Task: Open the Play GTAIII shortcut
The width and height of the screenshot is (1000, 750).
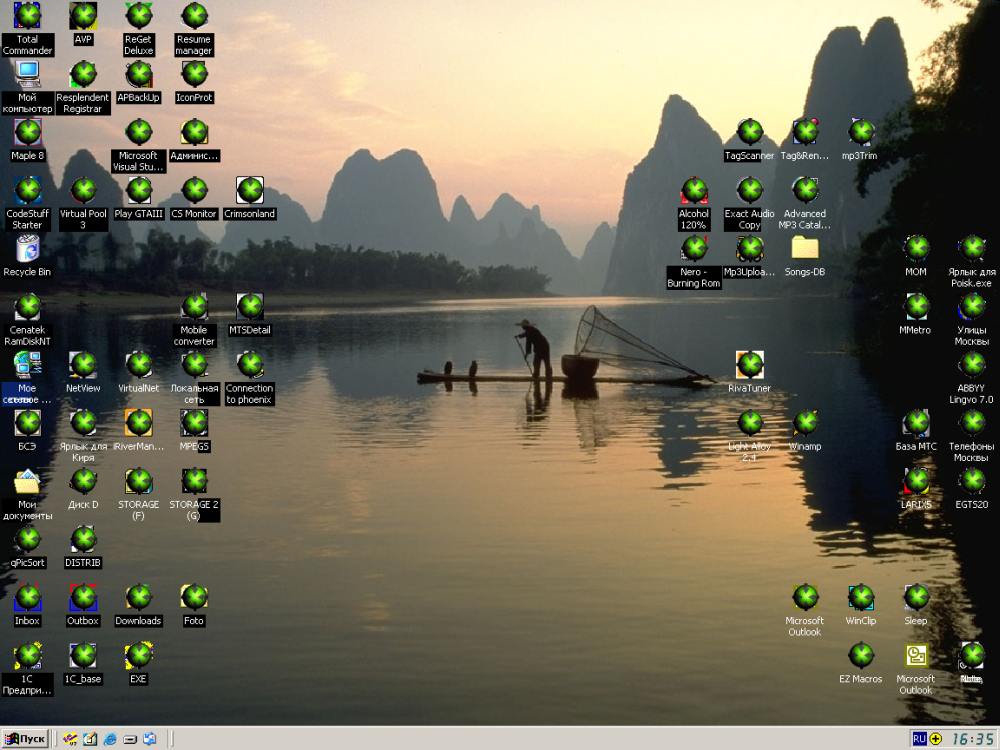Action: 139,190
